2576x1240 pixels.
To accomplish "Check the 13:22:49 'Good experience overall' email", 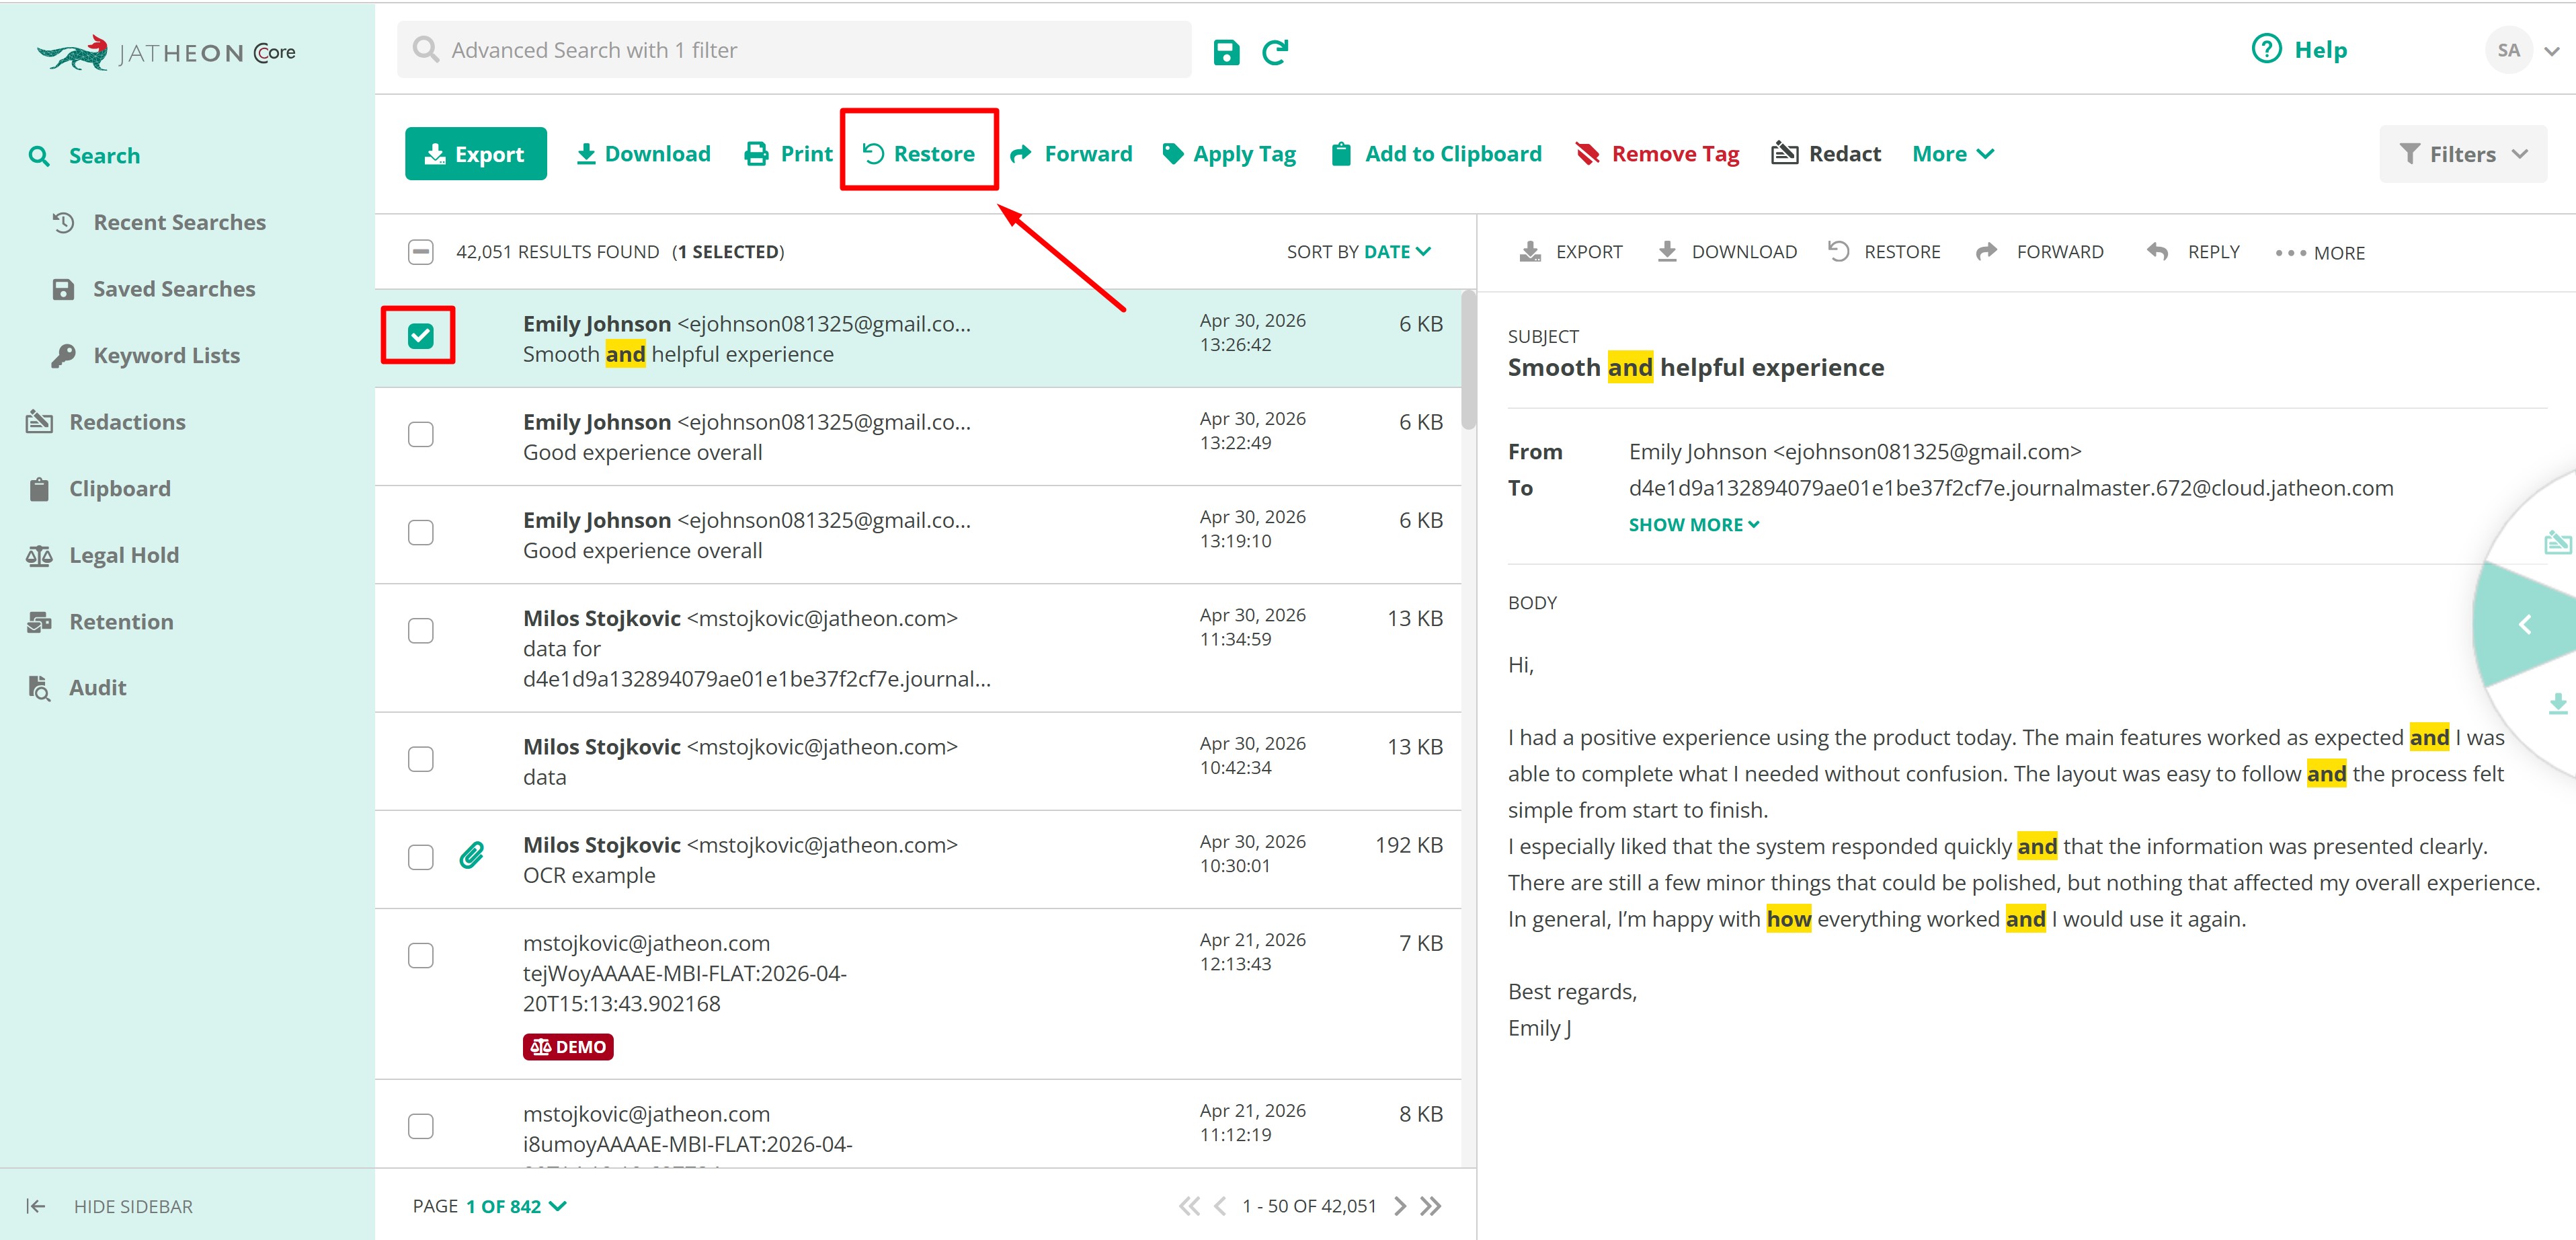I will coord(421,434).
